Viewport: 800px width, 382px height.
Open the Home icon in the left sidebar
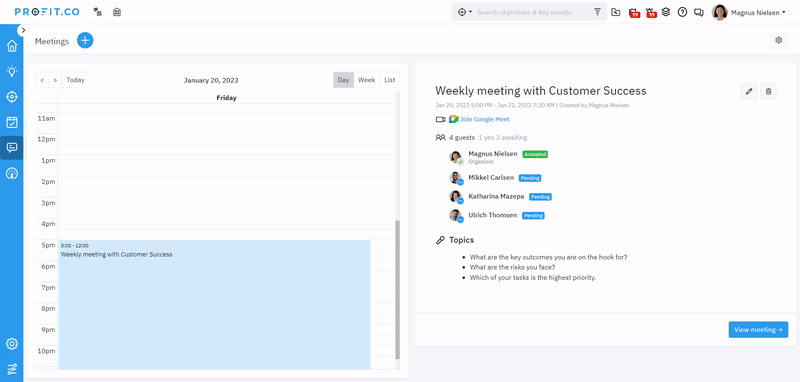point(12,46)
